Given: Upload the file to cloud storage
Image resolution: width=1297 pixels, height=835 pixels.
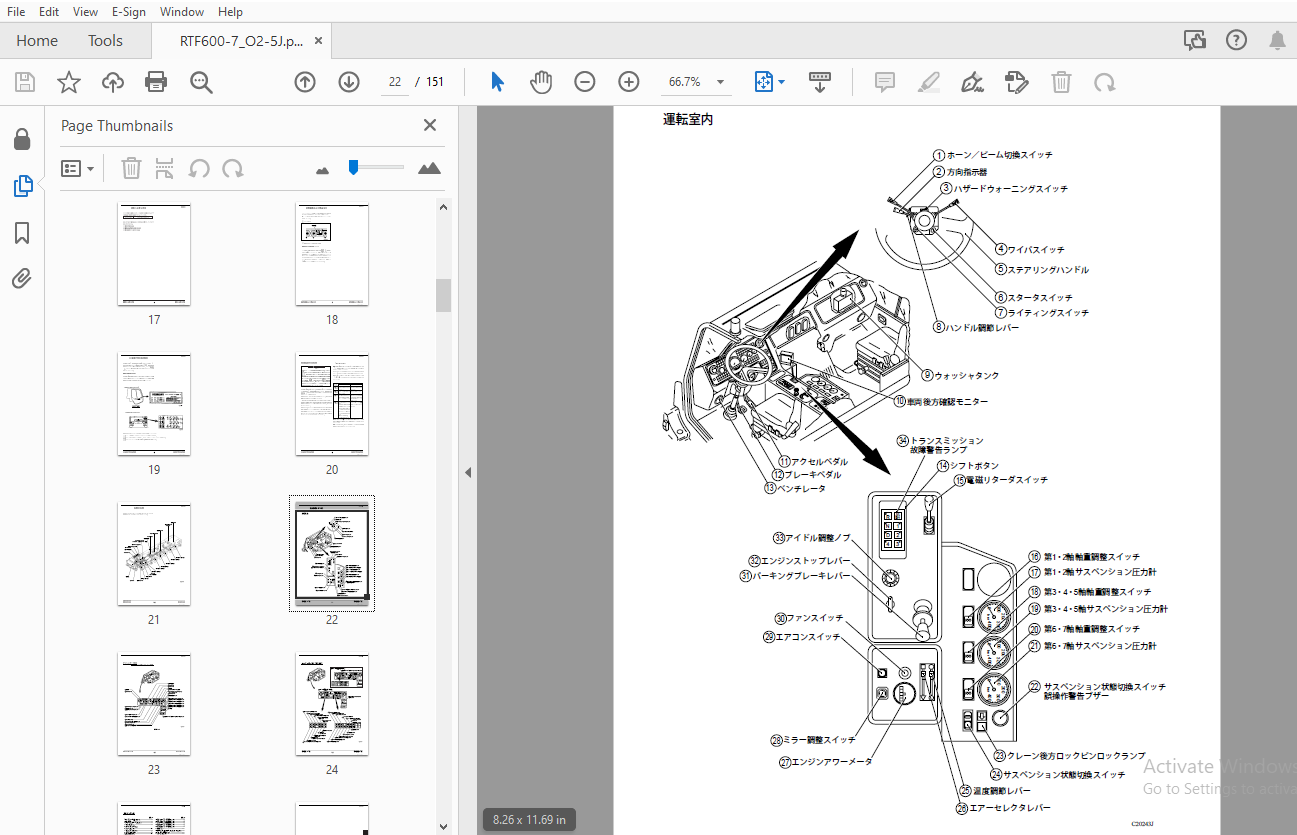Looking at the screenshot, I should tap(113, 82).
